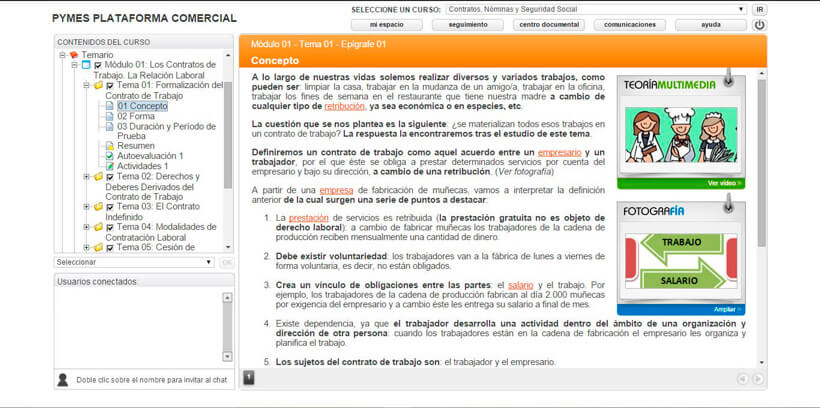Click the main content scrollbar thumb
Screen dimensions: 820x408
(761, 163)
